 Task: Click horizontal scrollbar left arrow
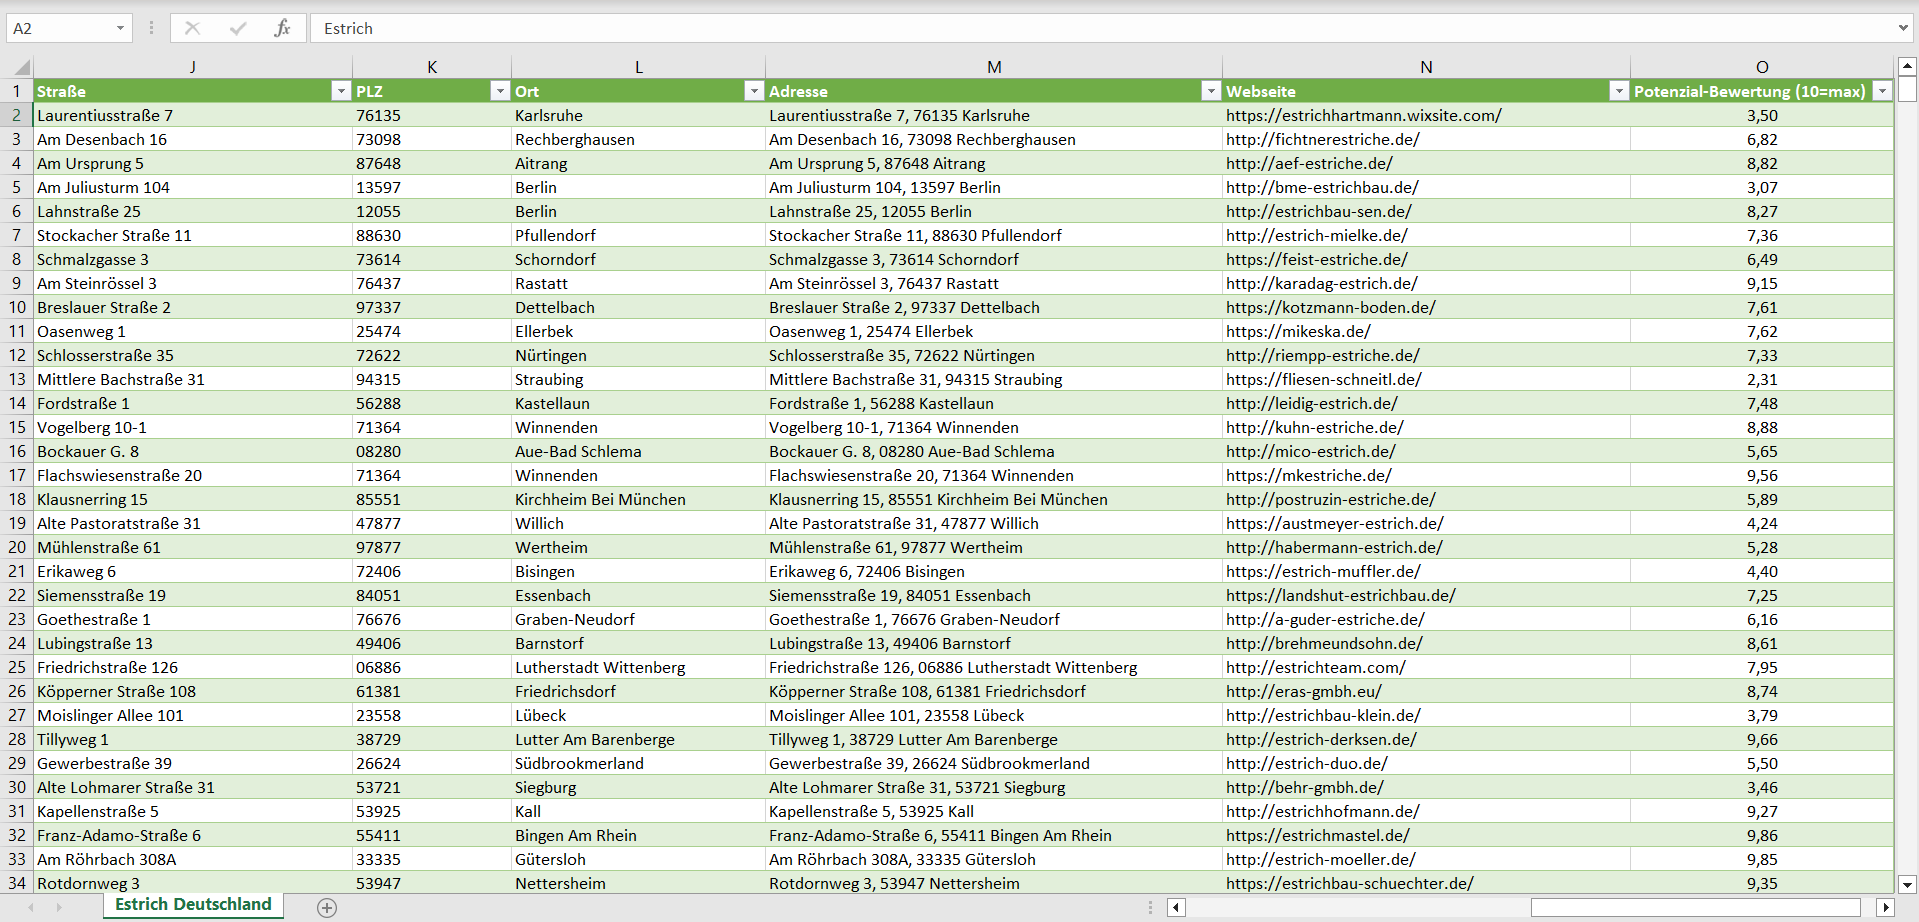(x=1176, y=907)
